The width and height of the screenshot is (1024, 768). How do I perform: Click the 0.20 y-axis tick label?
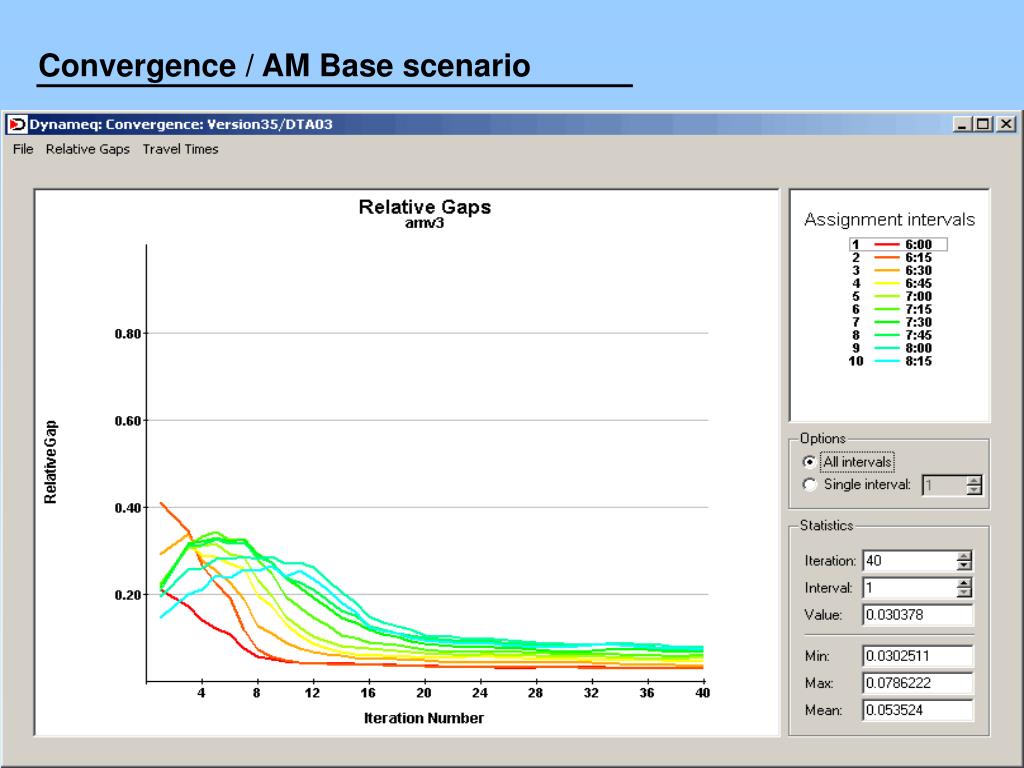[128, 595]
